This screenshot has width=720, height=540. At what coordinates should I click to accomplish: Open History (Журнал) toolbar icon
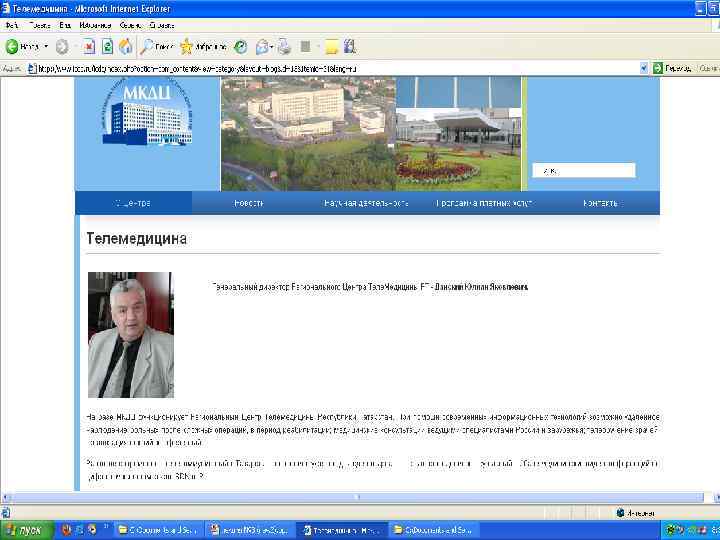(x=241, y=46)
